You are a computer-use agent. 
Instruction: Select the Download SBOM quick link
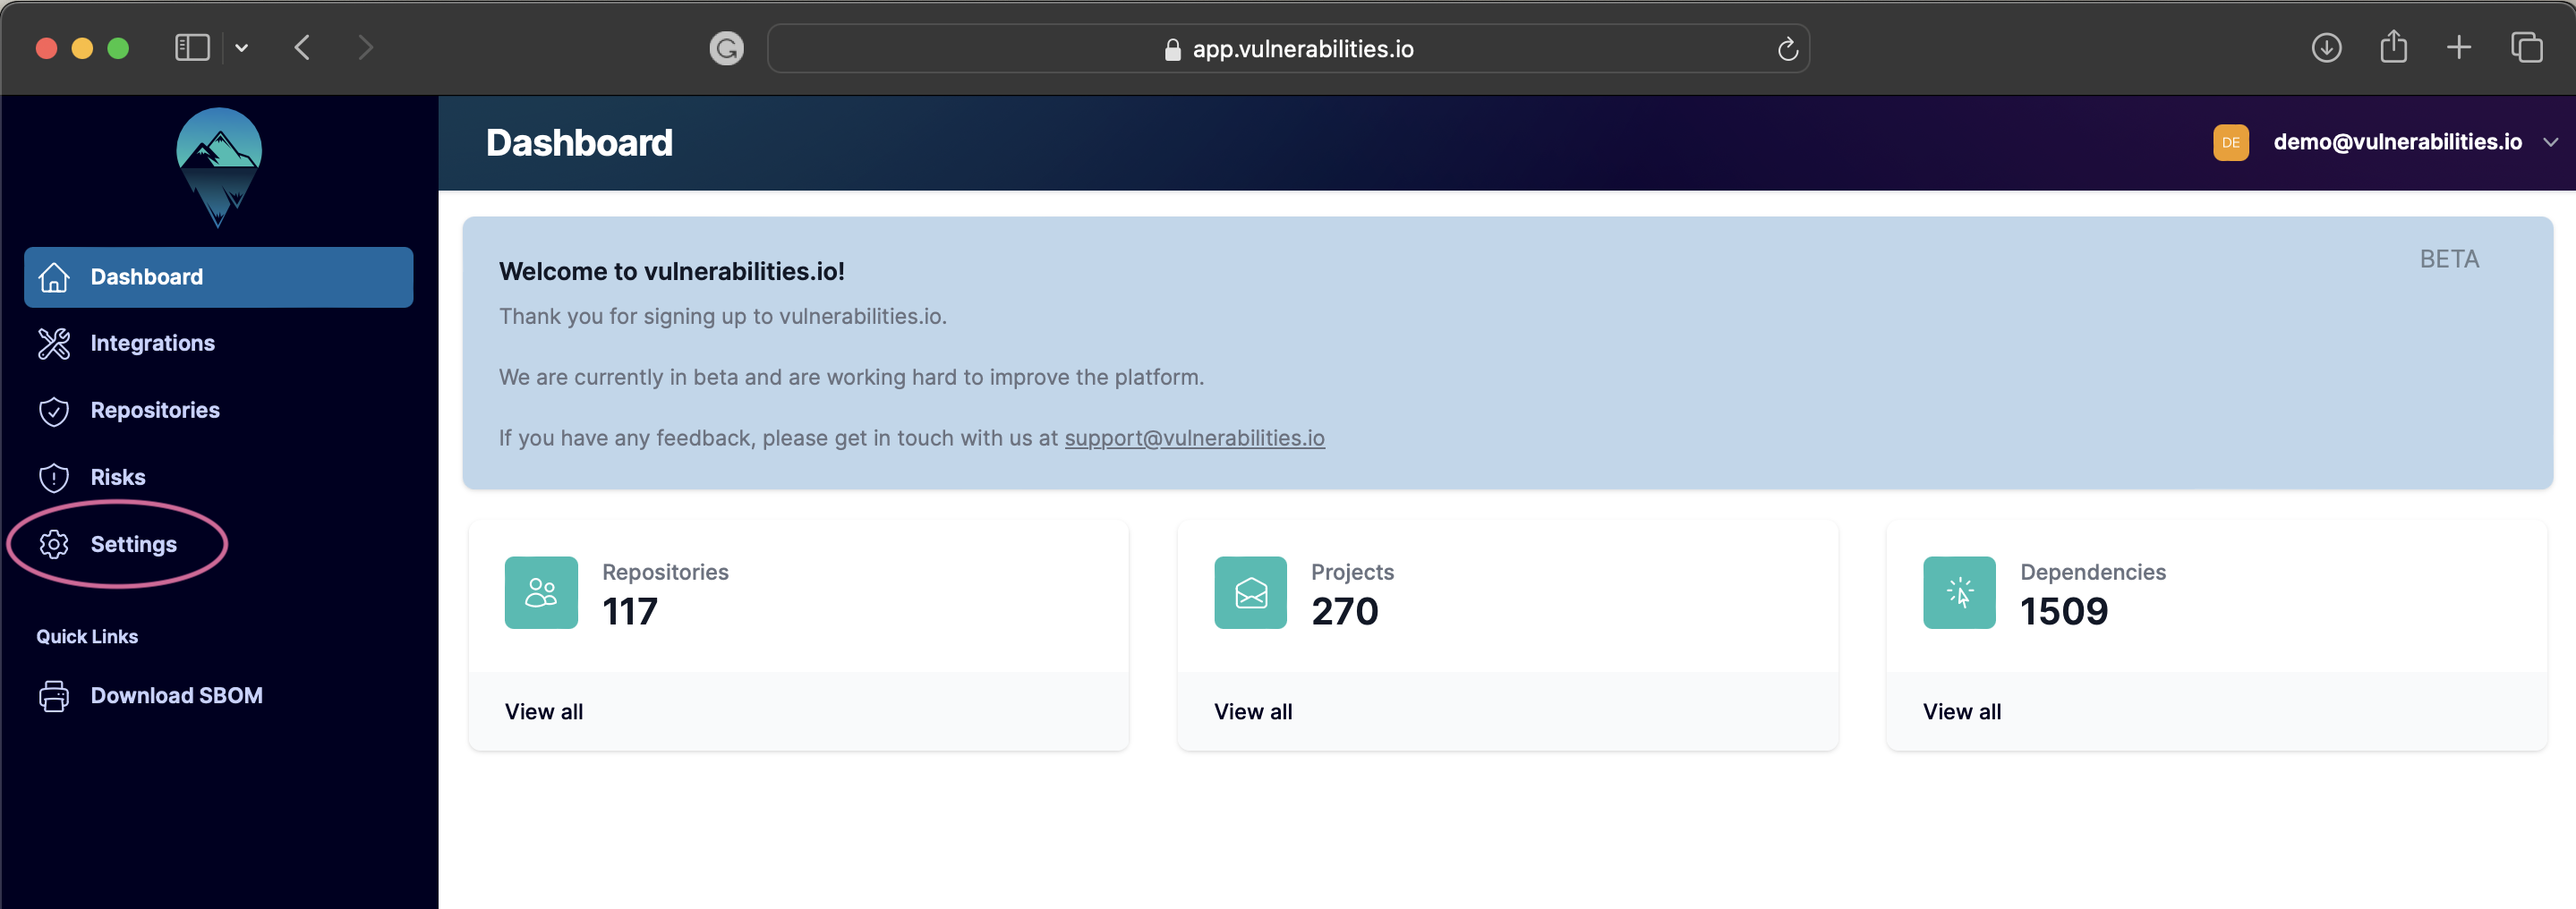(x=218, y=695)
